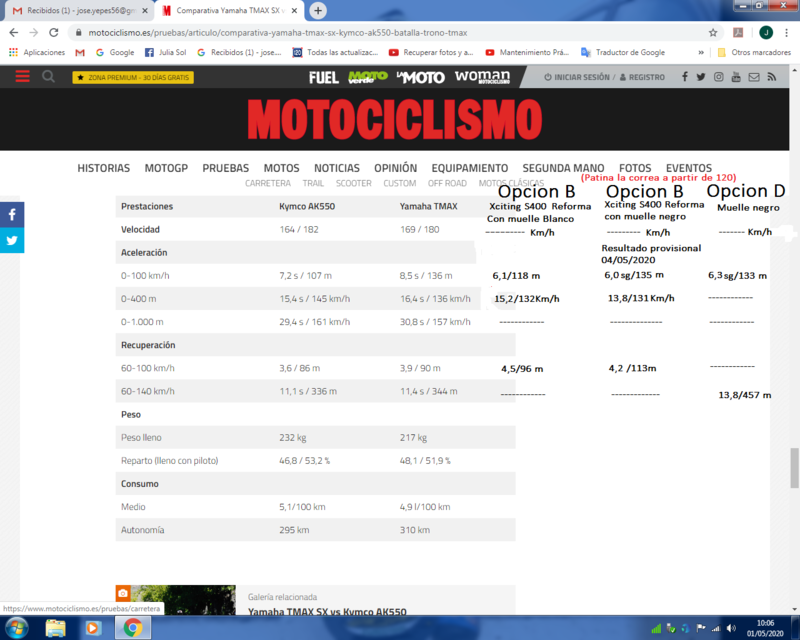Click the RSS feed icon
800x640 pixels.
tap(771, 77)
